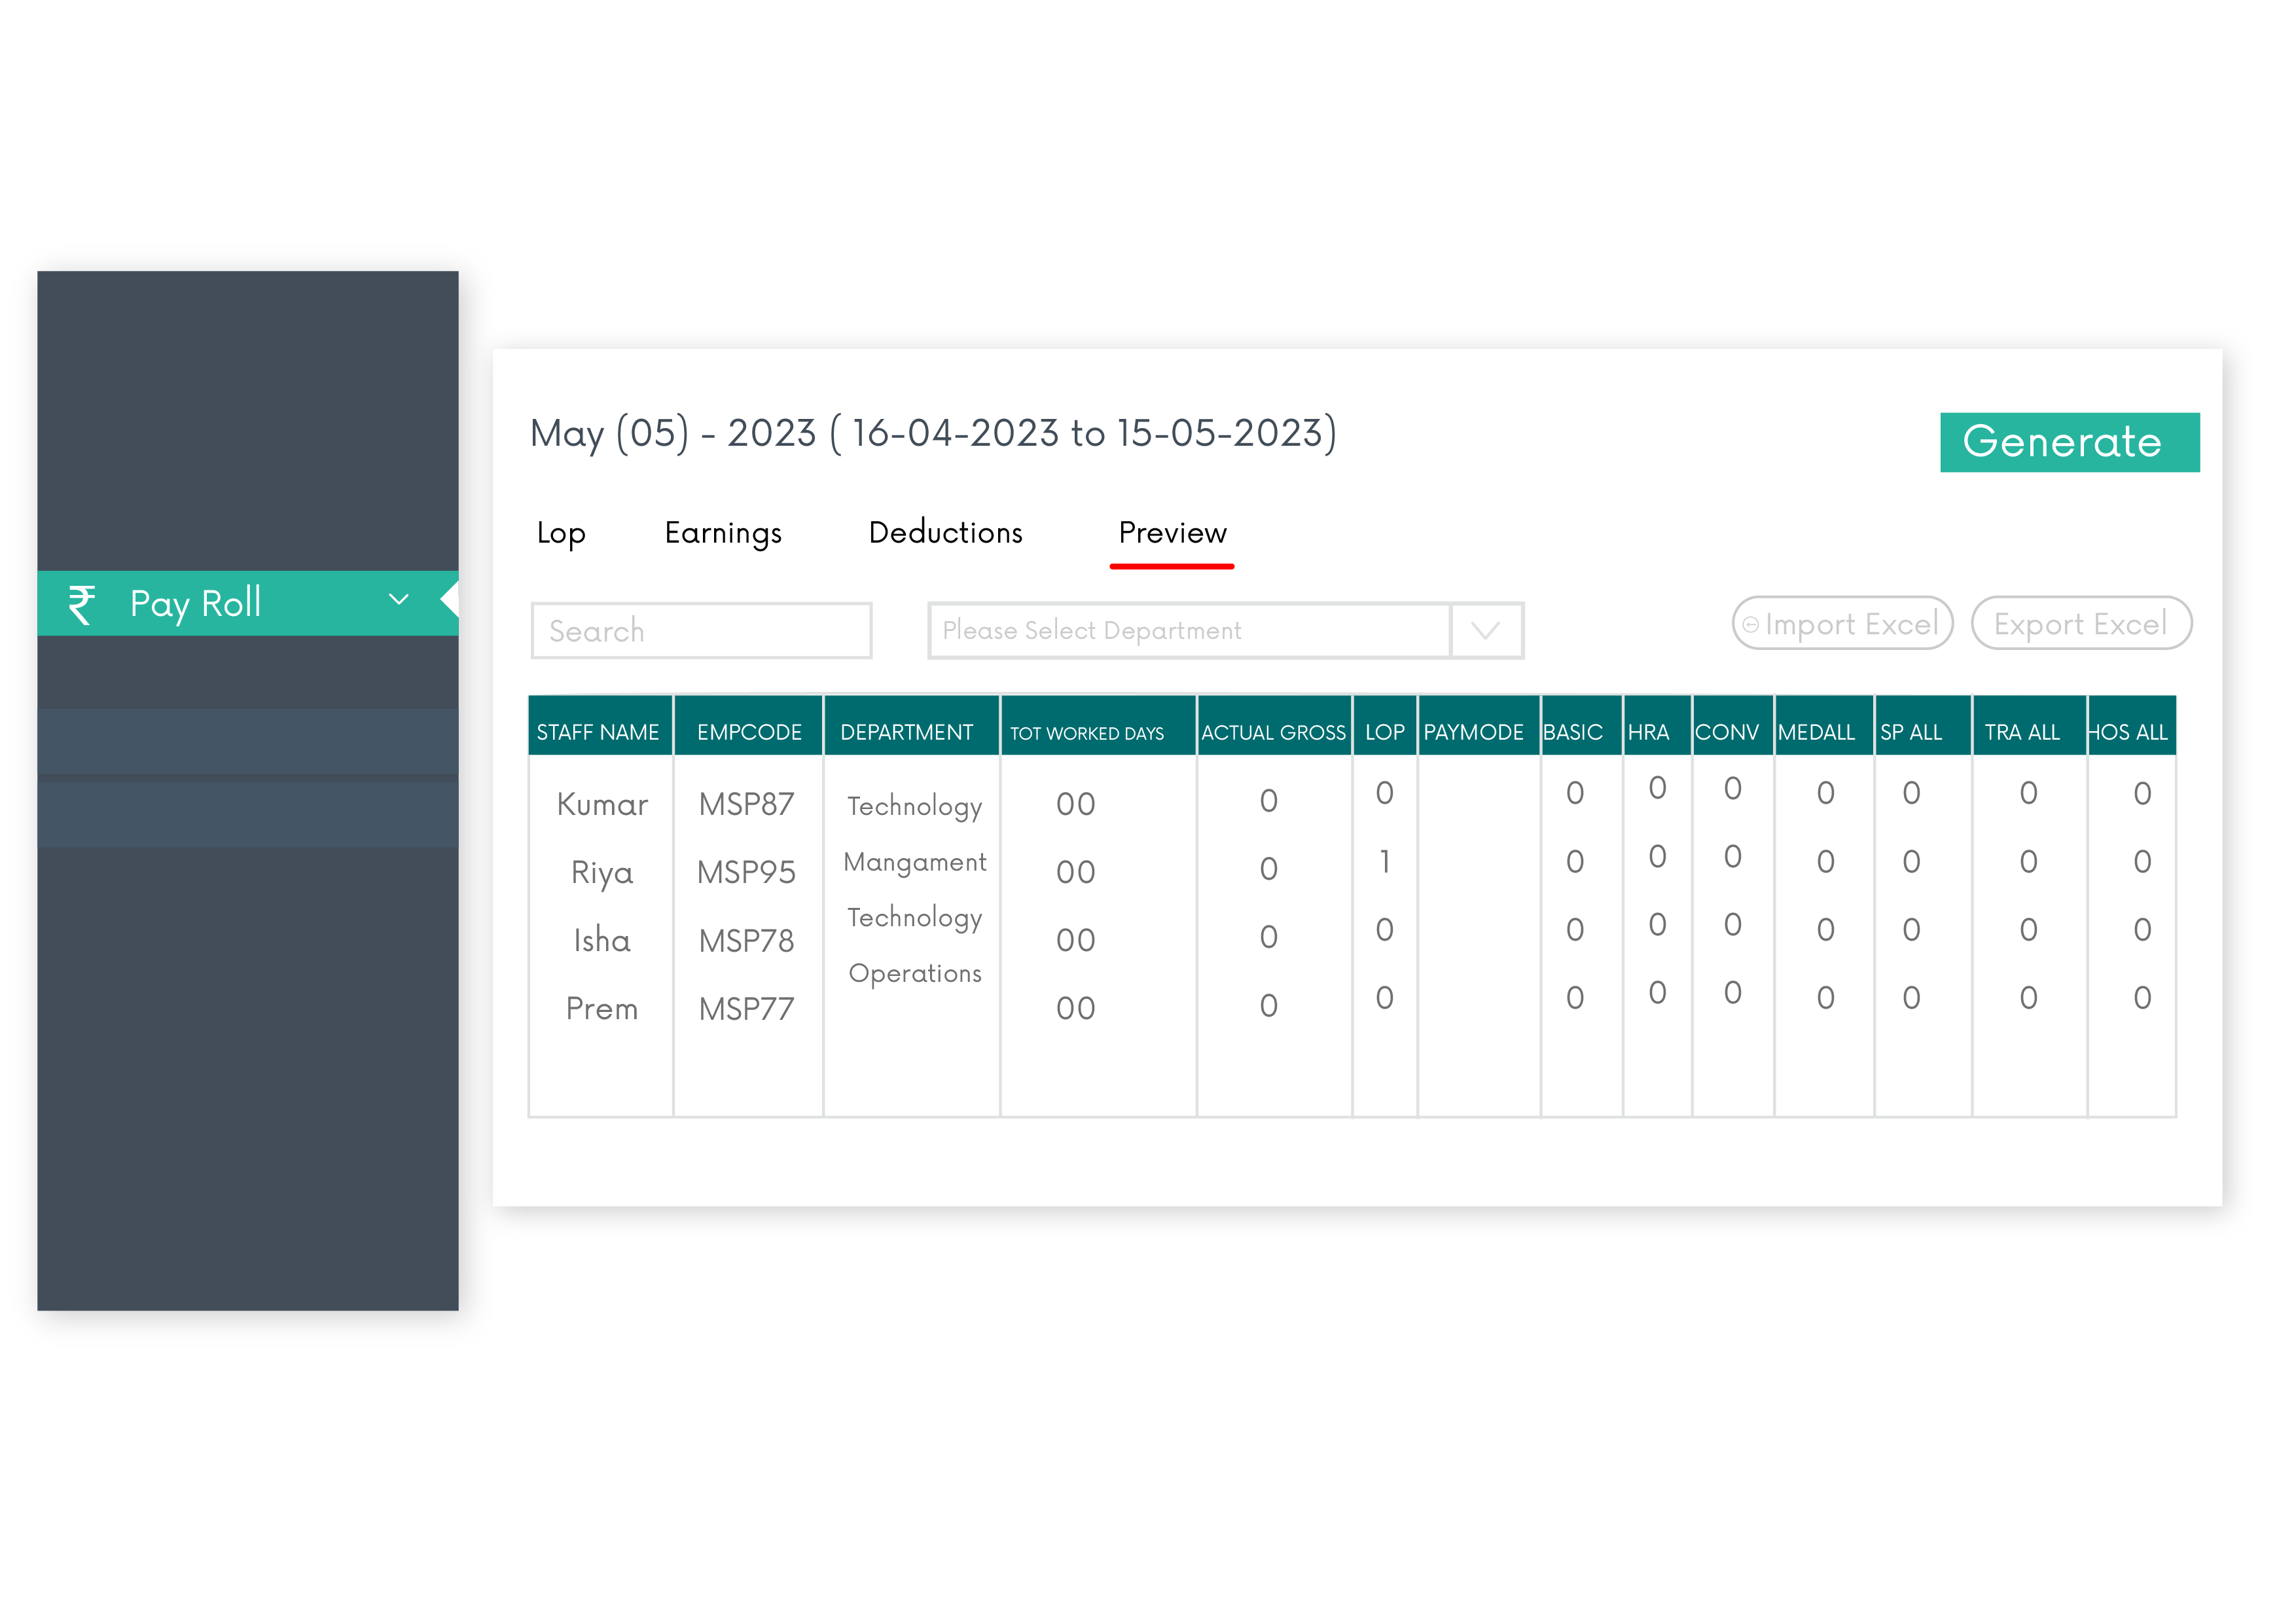Open the Deductions tab
This screenshot has height=1624, width=2296.
pyautogui.click(x=945, y=533)
